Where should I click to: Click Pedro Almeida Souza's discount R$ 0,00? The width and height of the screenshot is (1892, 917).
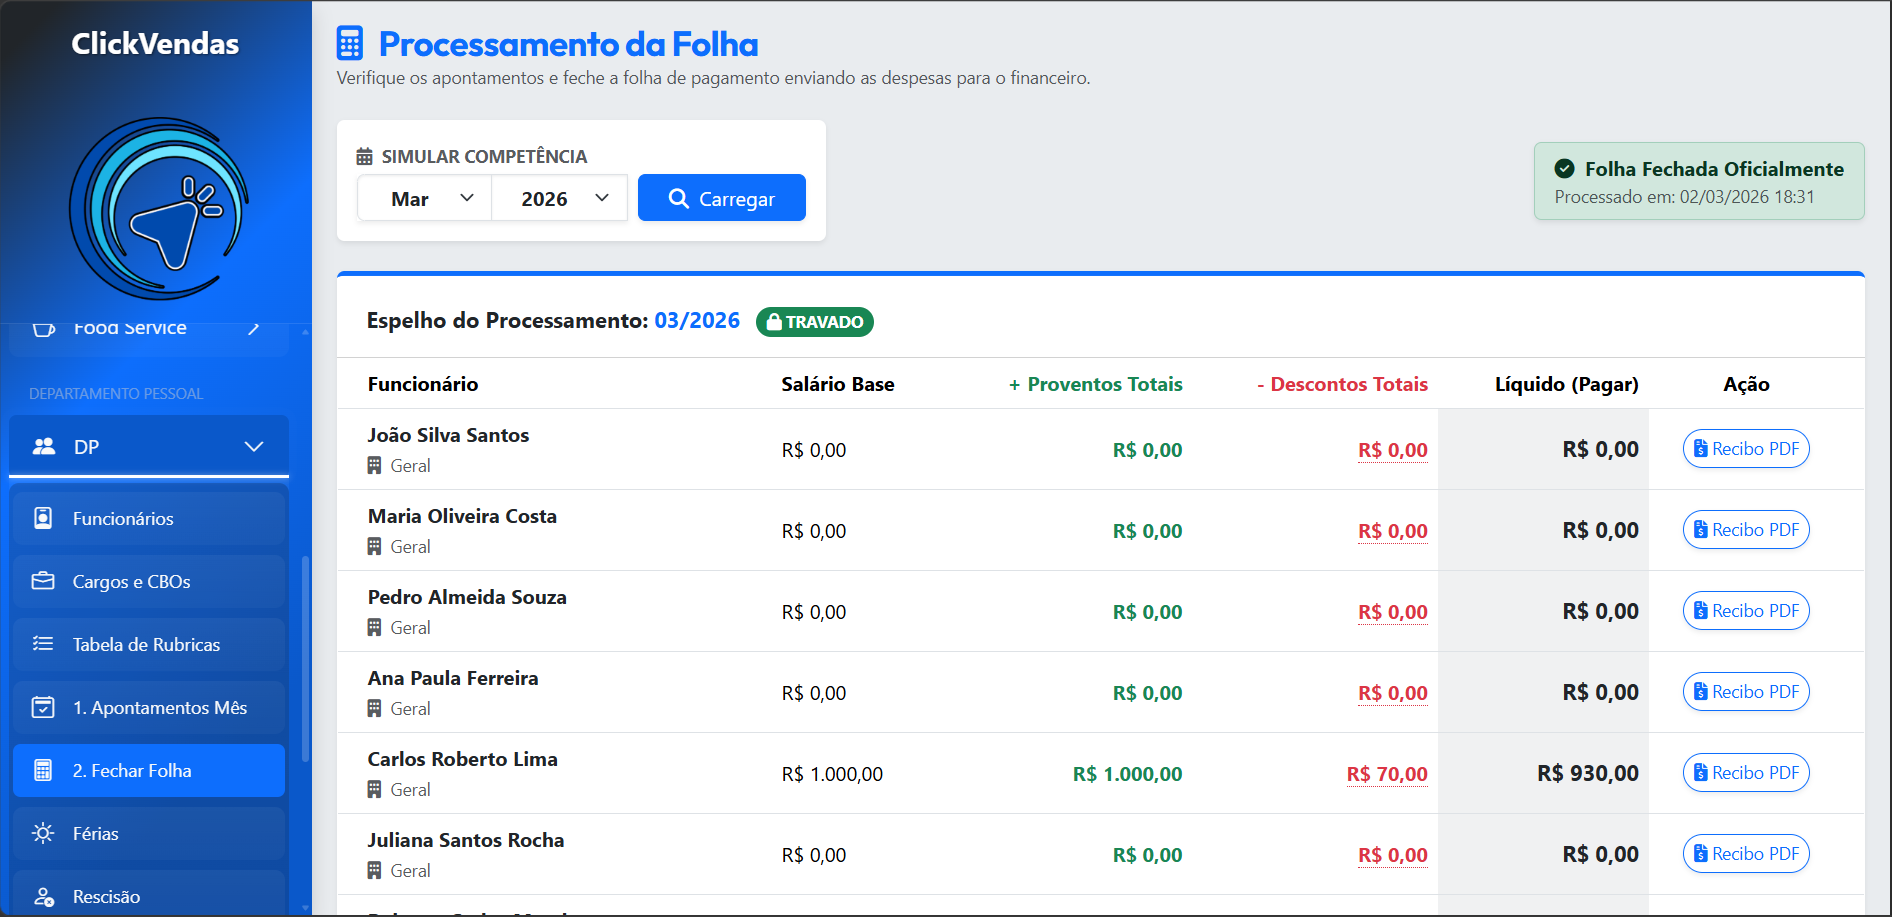[x=1393, y=612]
